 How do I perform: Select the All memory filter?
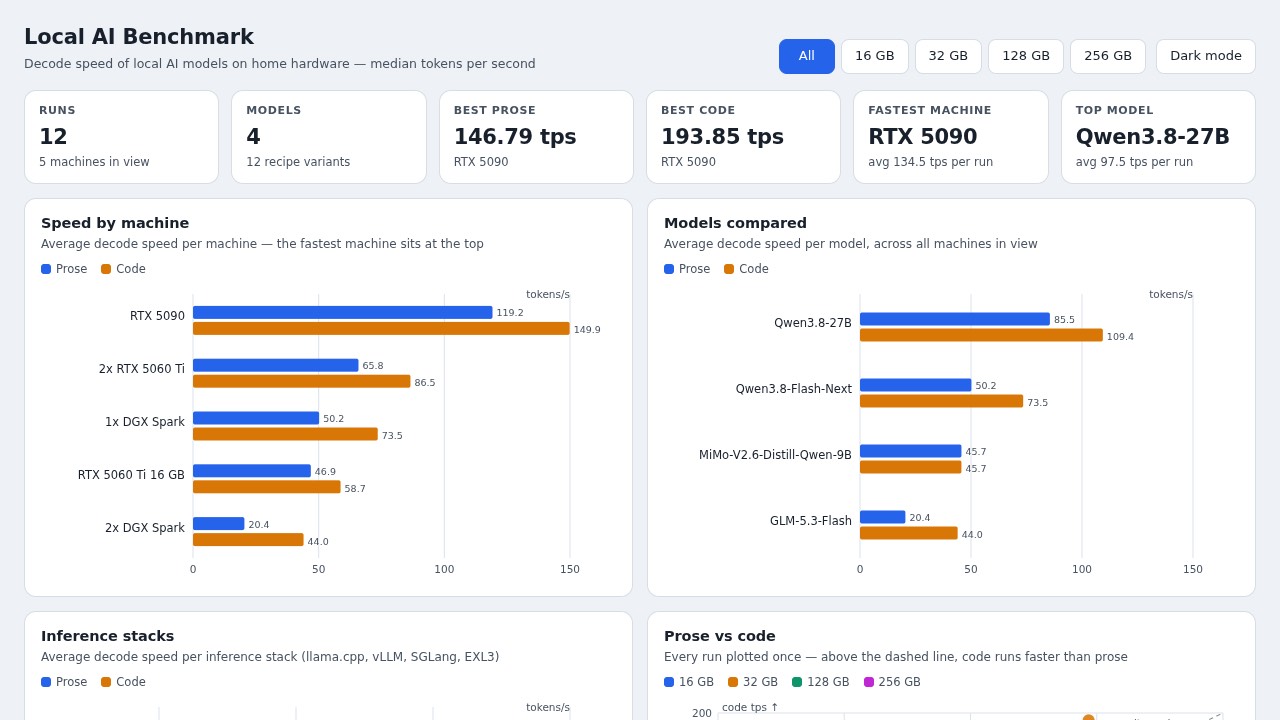[x=806, y=56]
